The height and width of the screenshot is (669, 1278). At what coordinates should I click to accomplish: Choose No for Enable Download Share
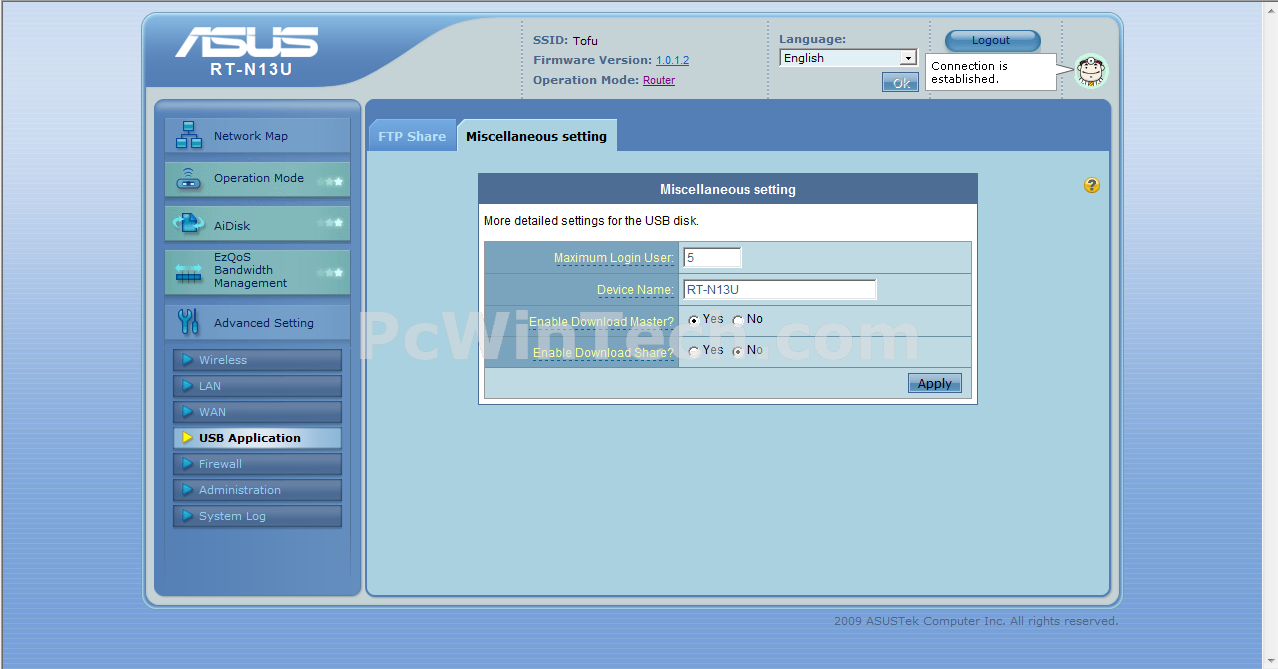coord(738,351)
